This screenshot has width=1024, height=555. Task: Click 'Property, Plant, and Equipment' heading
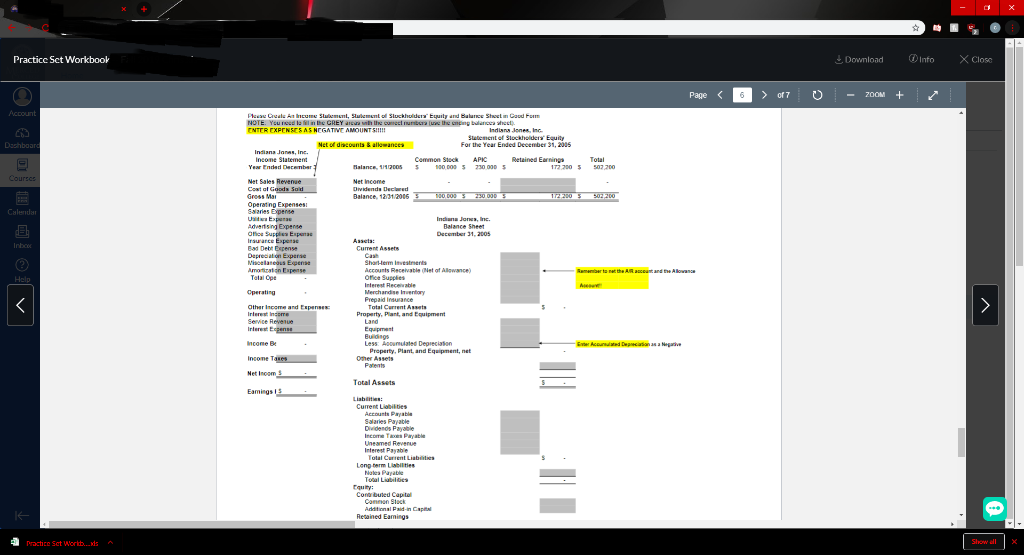[x=400, y=314]
